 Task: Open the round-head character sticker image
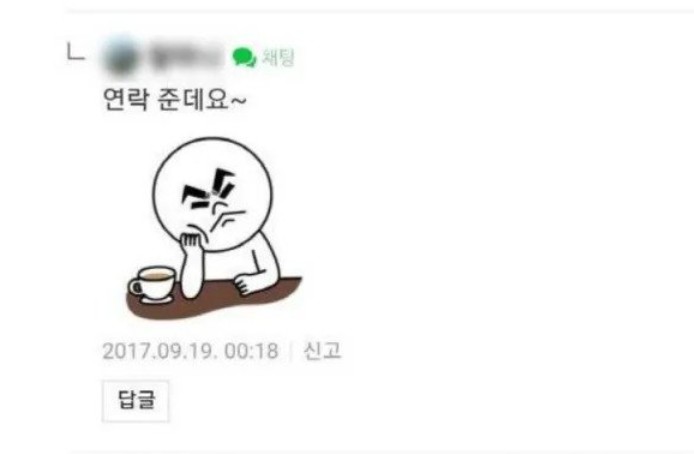(x=214, y=228)
